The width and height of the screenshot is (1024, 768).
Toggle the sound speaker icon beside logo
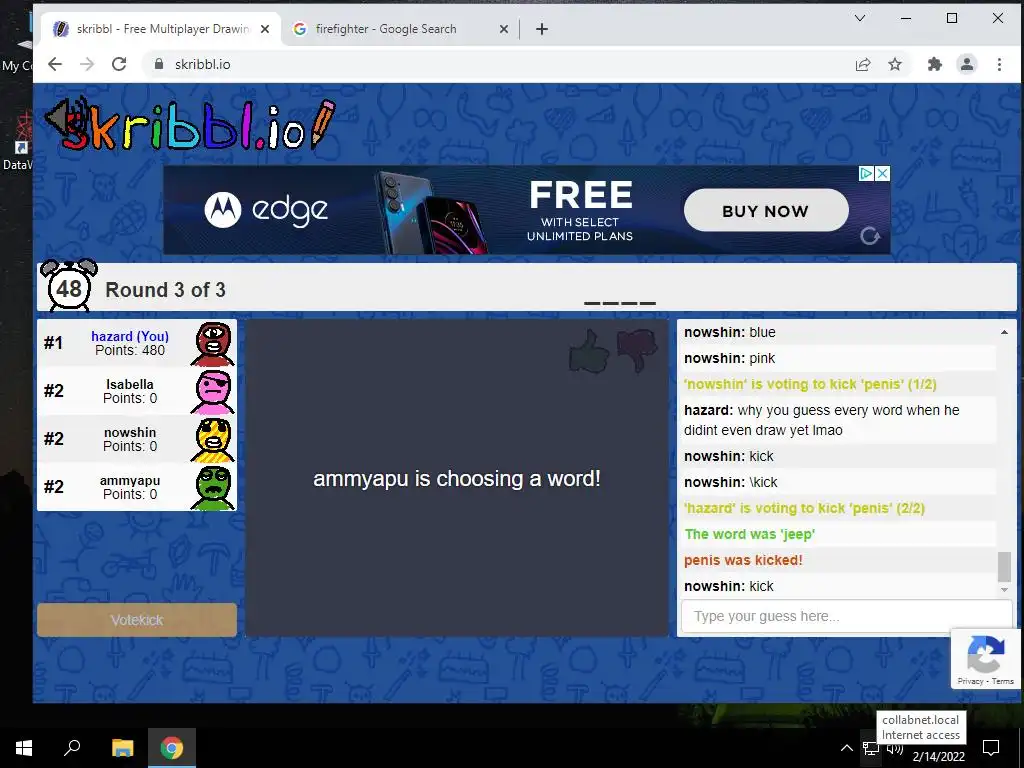(x=65, y=119)
